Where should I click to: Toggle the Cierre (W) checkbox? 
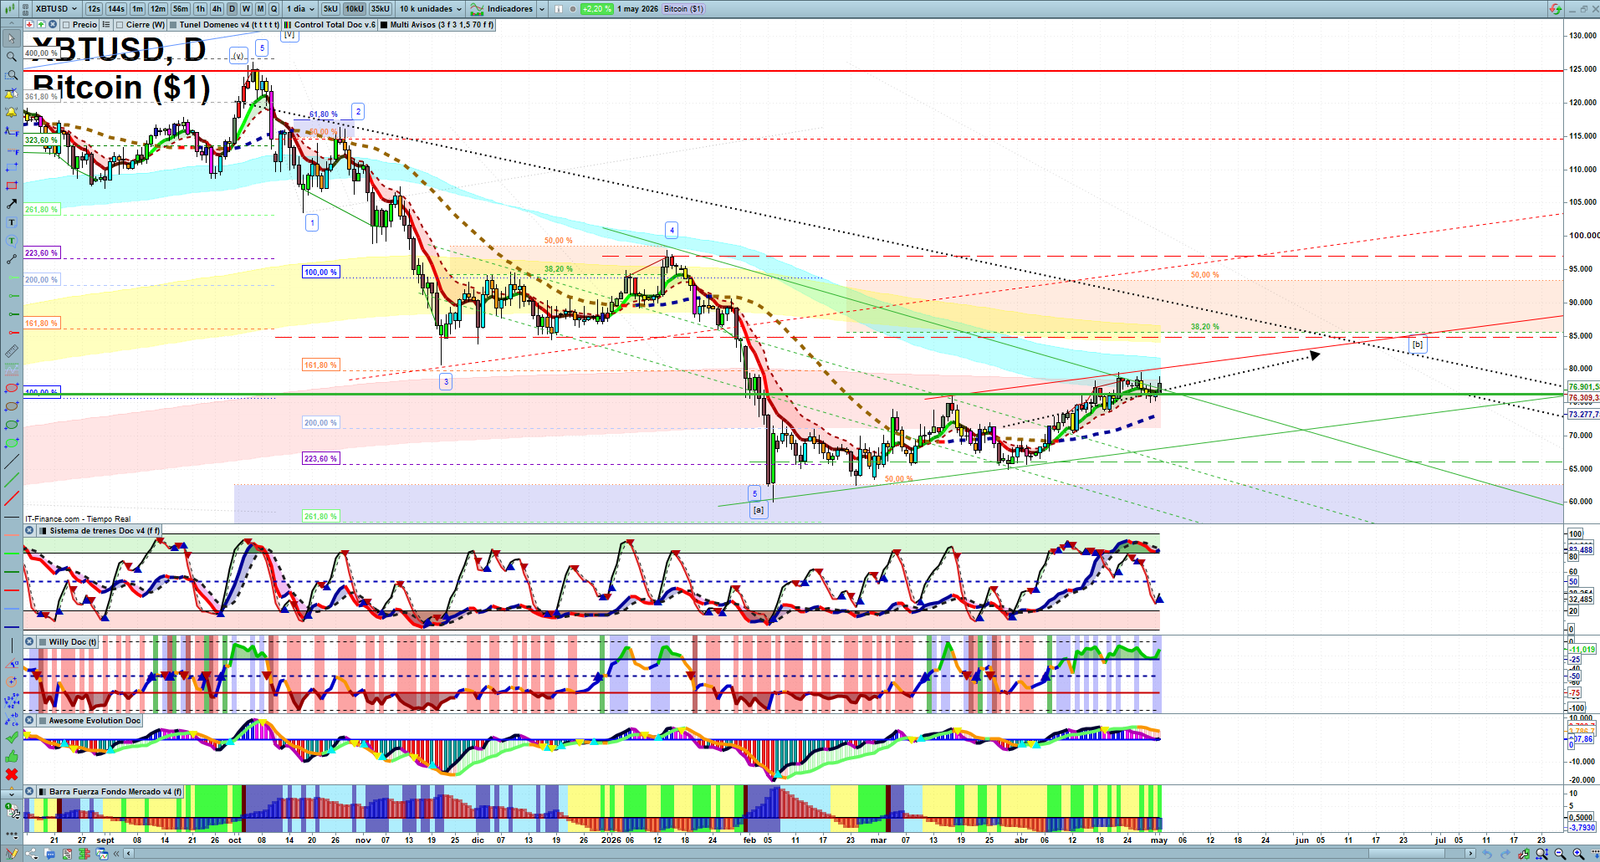pyautogui.click(x=119, y=24)
